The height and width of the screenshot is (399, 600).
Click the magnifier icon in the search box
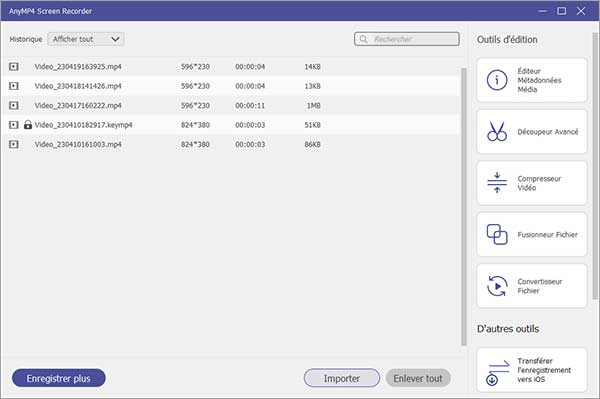click(x=364, y=39)
